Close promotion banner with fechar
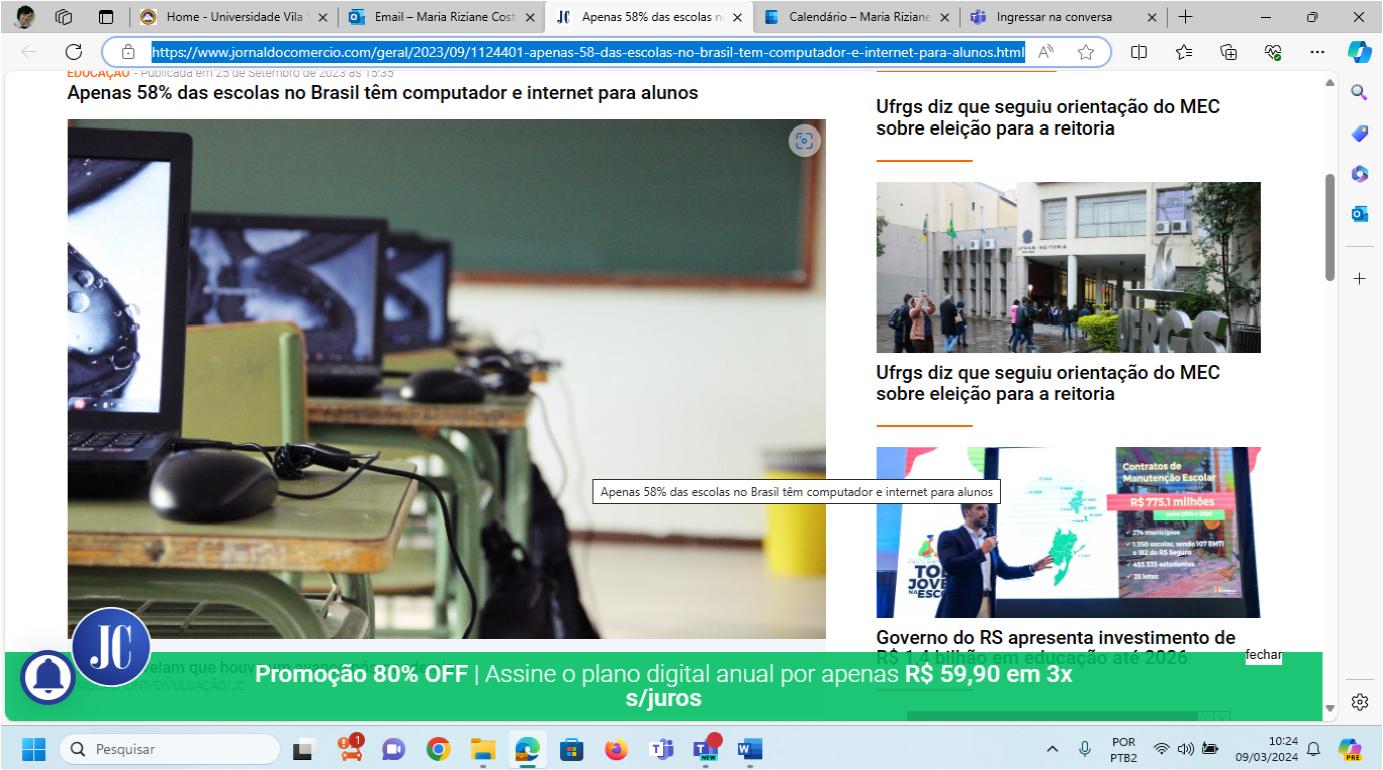 (1263, 655)
